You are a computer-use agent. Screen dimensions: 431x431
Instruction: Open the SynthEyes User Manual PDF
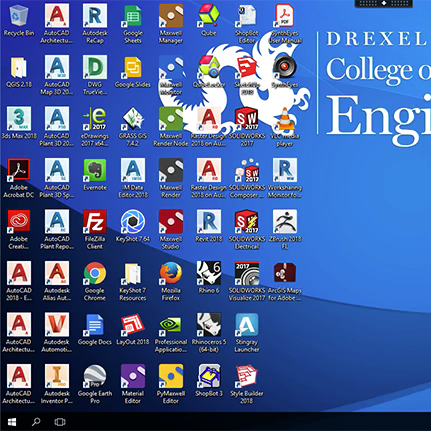tap(285, 16)
